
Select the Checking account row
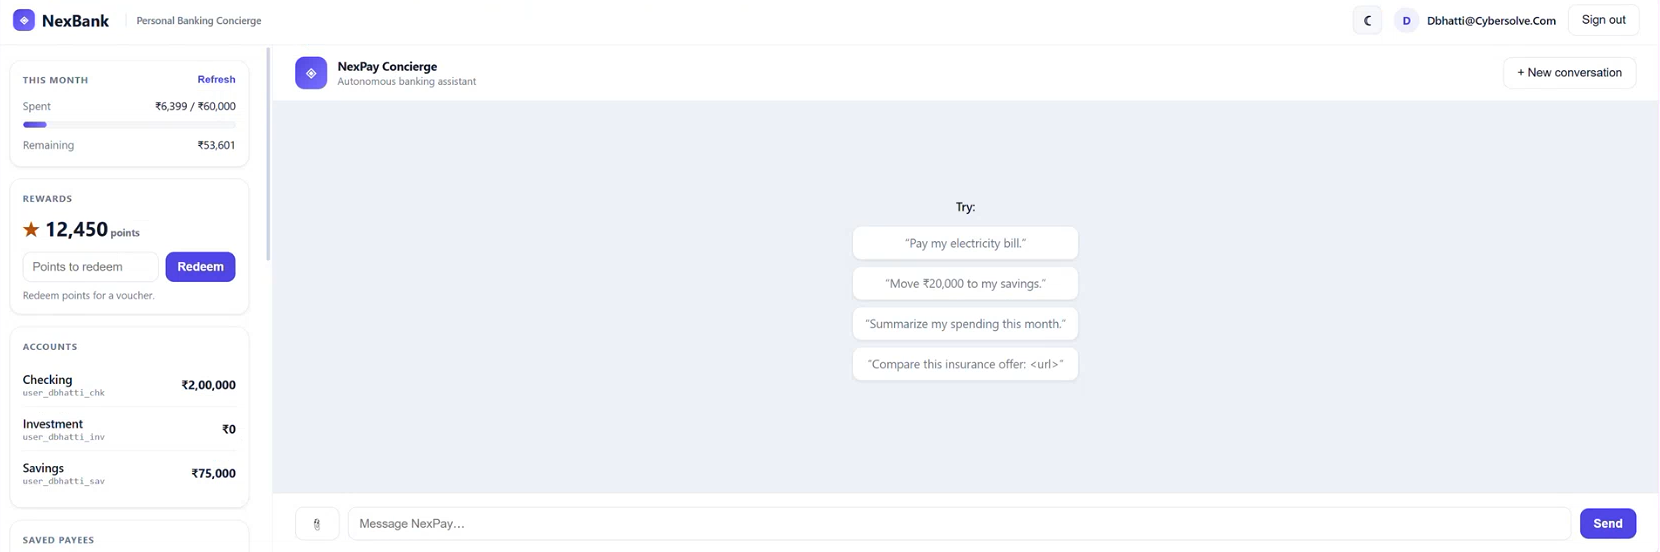[x=129, y=385]
